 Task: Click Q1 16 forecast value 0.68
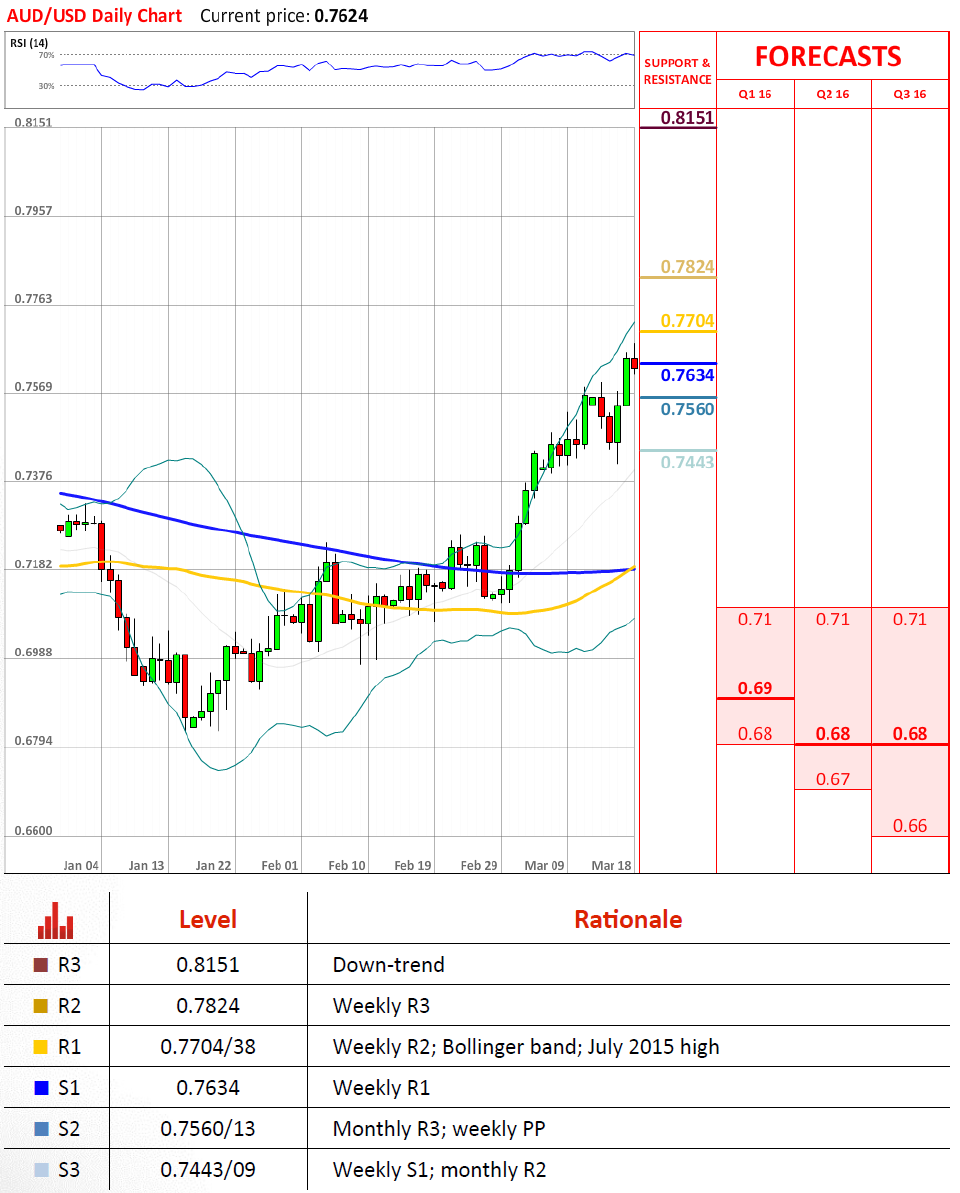pos(755,734)
